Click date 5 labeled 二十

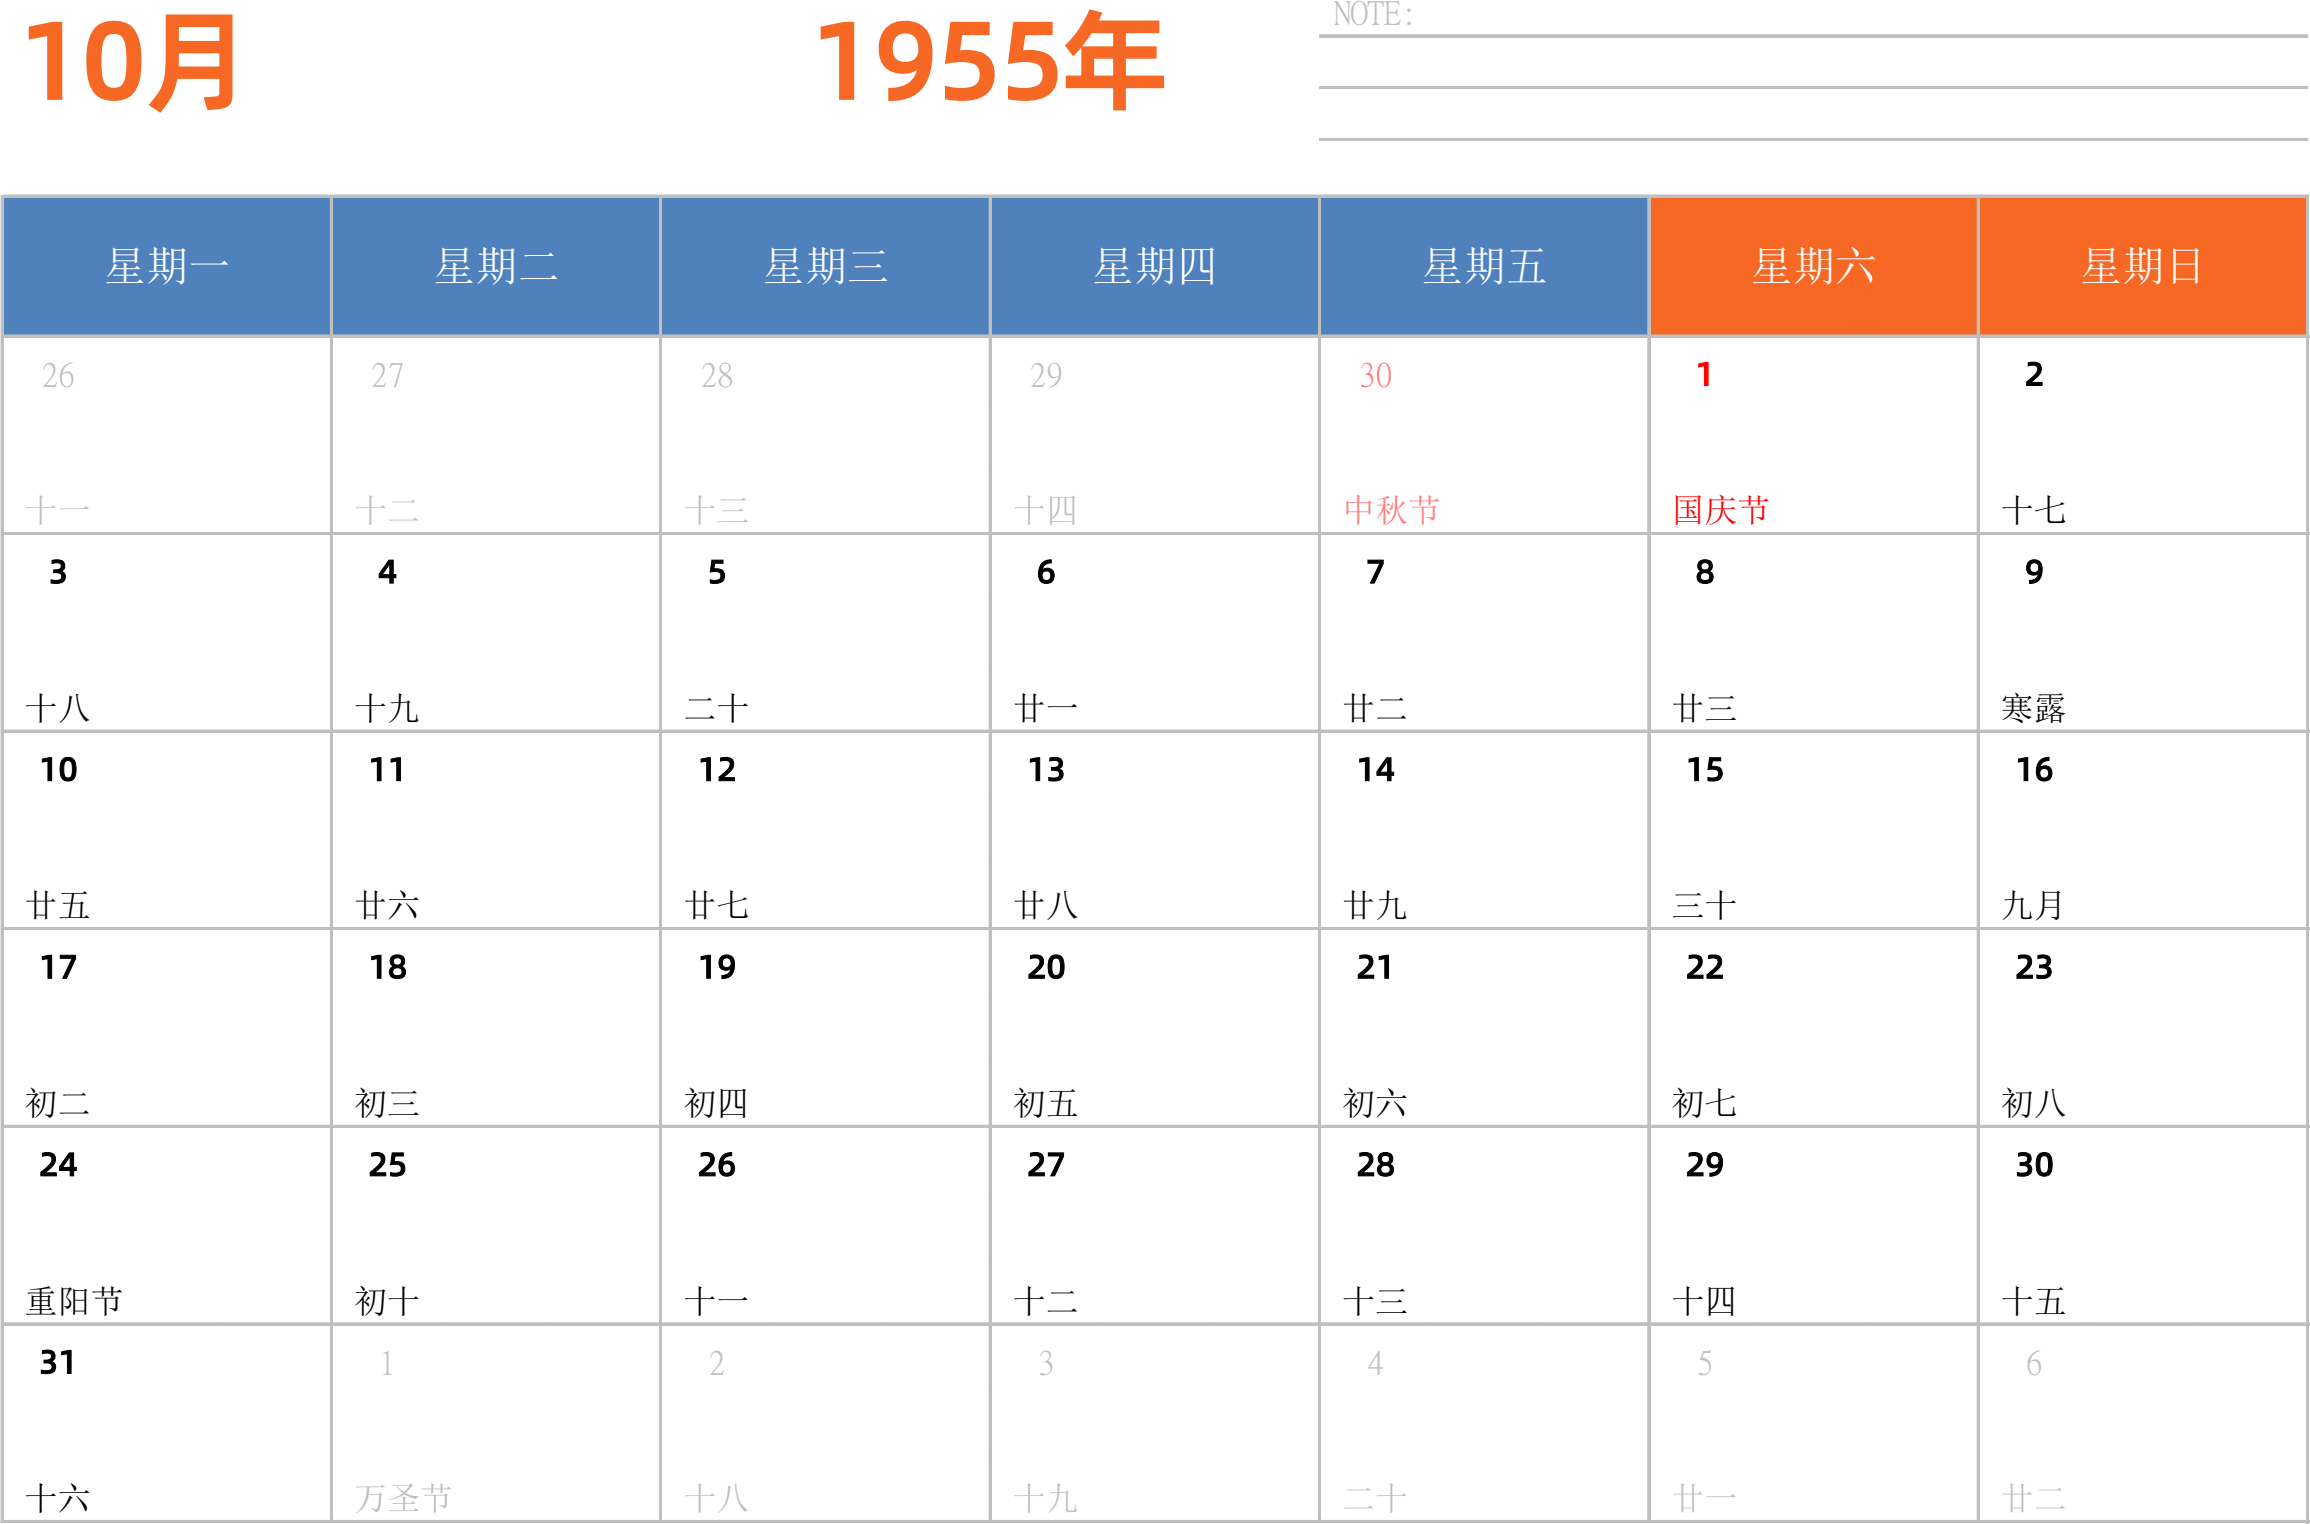point(825,632)
